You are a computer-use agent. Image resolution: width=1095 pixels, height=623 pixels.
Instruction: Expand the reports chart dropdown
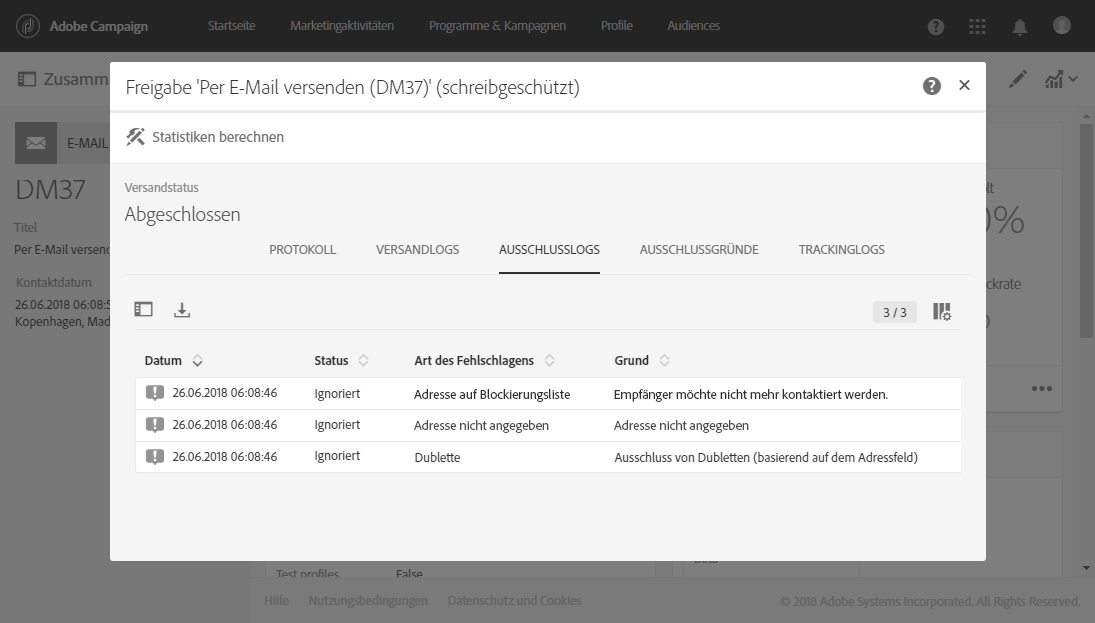point(1061,79)
